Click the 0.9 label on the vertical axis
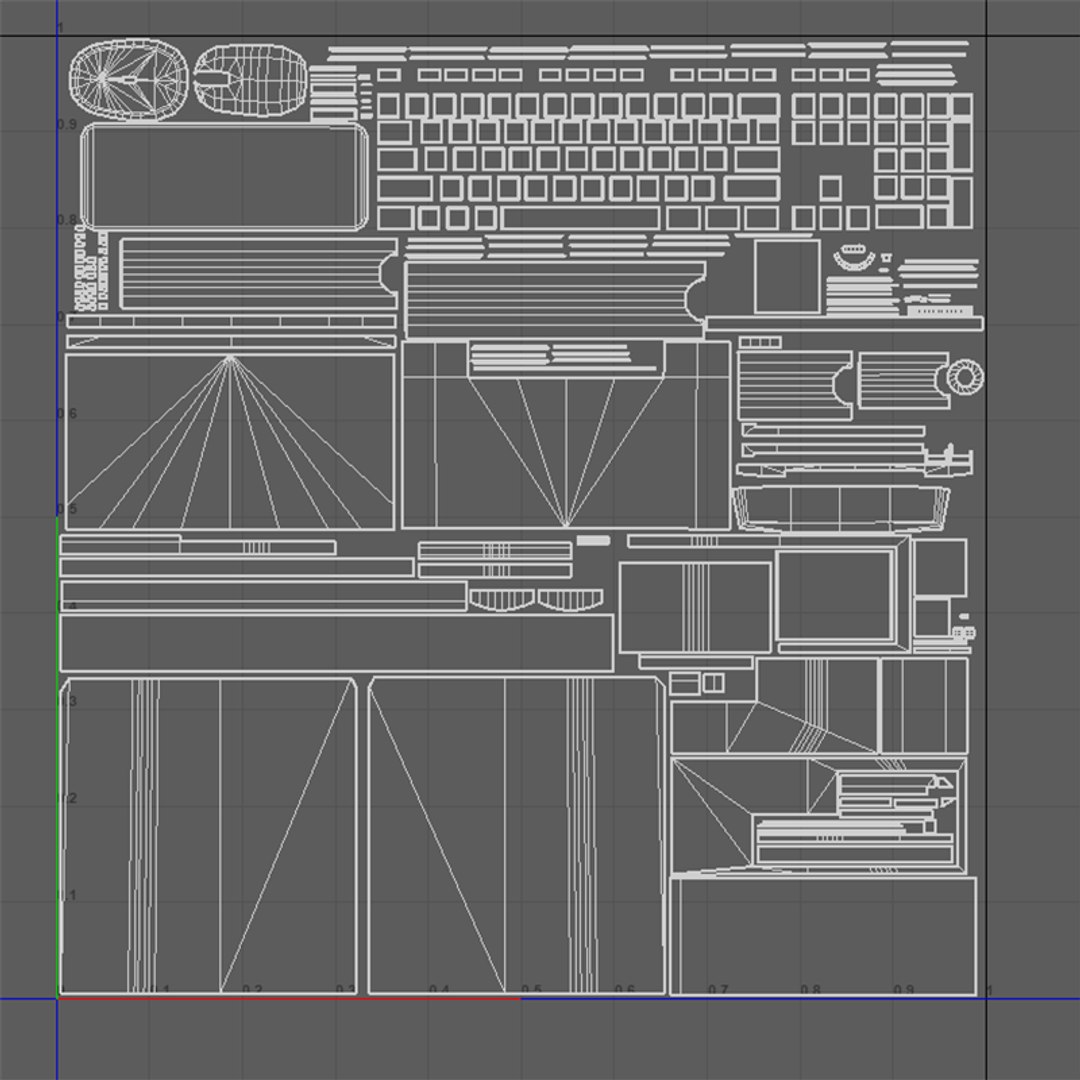1080x1080 pixels. (67, 125)
